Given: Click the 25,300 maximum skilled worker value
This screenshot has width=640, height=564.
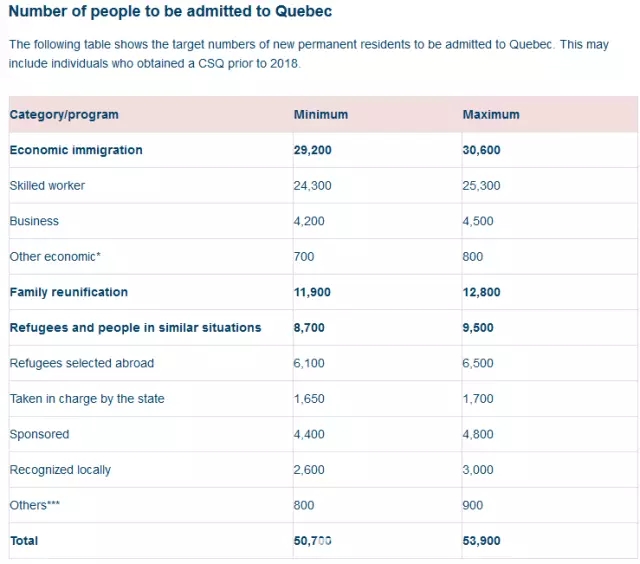Looking at the screenshot, I should pyautogui.click(x=481, y=186).
